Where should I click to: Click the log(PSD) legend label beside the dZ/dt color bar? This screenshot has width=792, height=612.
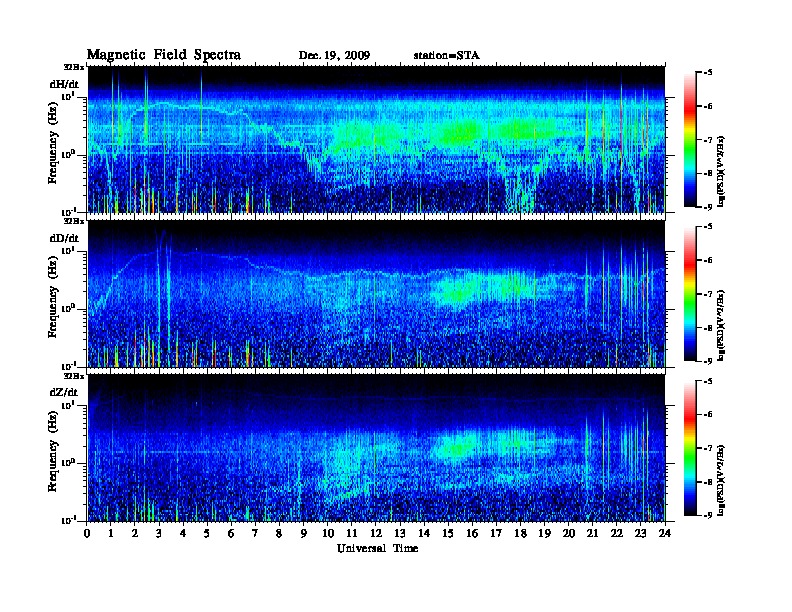point(722,480)
